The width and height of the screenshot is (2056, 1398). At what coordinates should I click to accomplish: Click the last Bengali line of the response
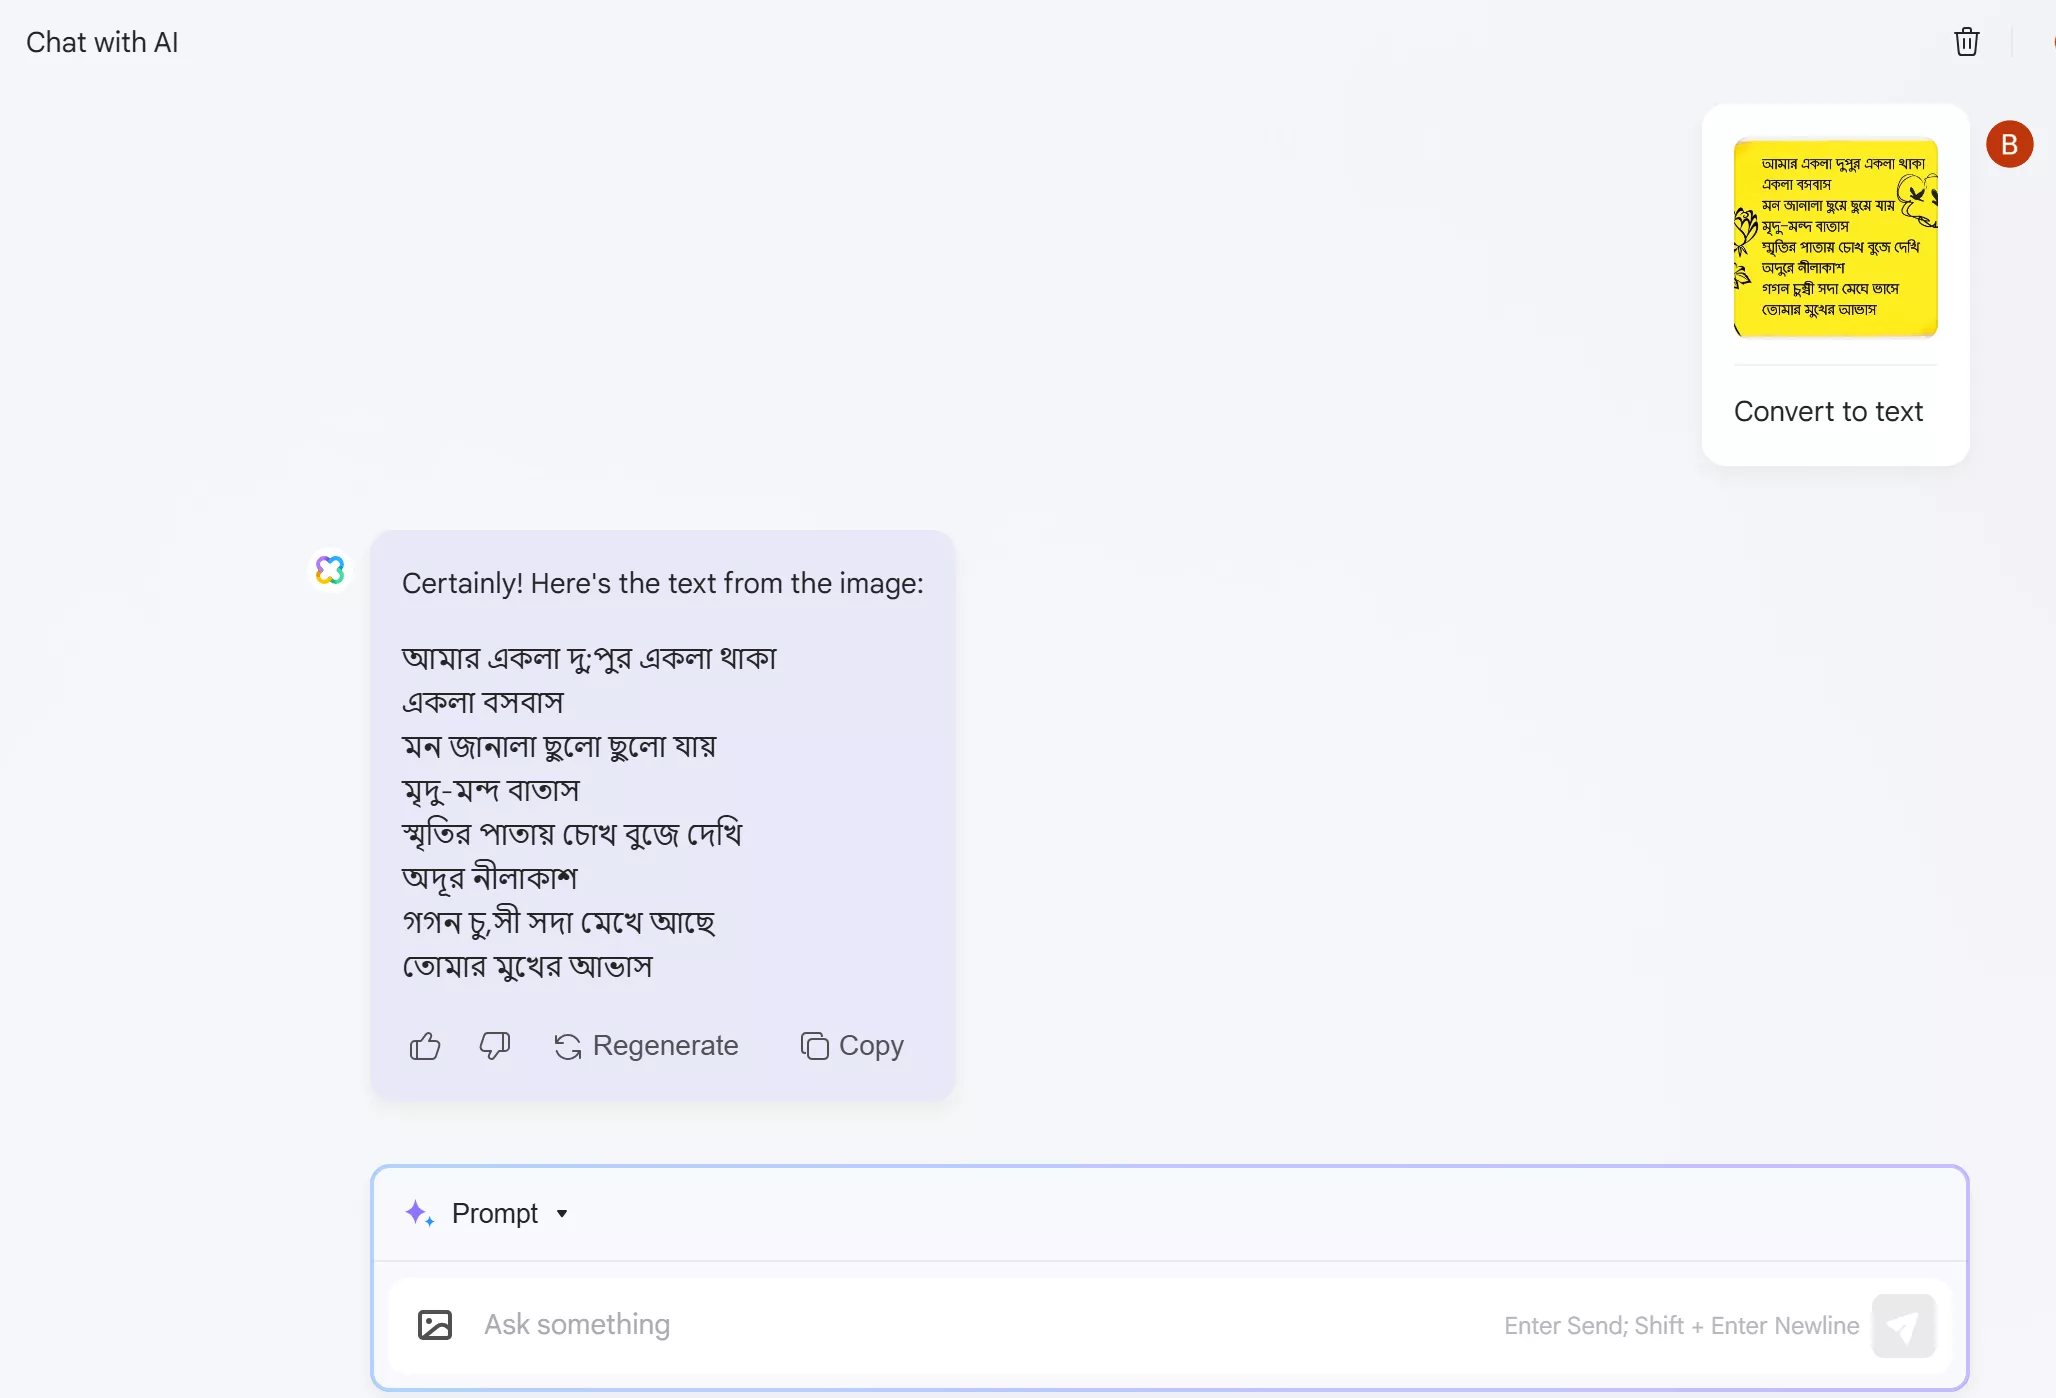(x=527, y=967)
